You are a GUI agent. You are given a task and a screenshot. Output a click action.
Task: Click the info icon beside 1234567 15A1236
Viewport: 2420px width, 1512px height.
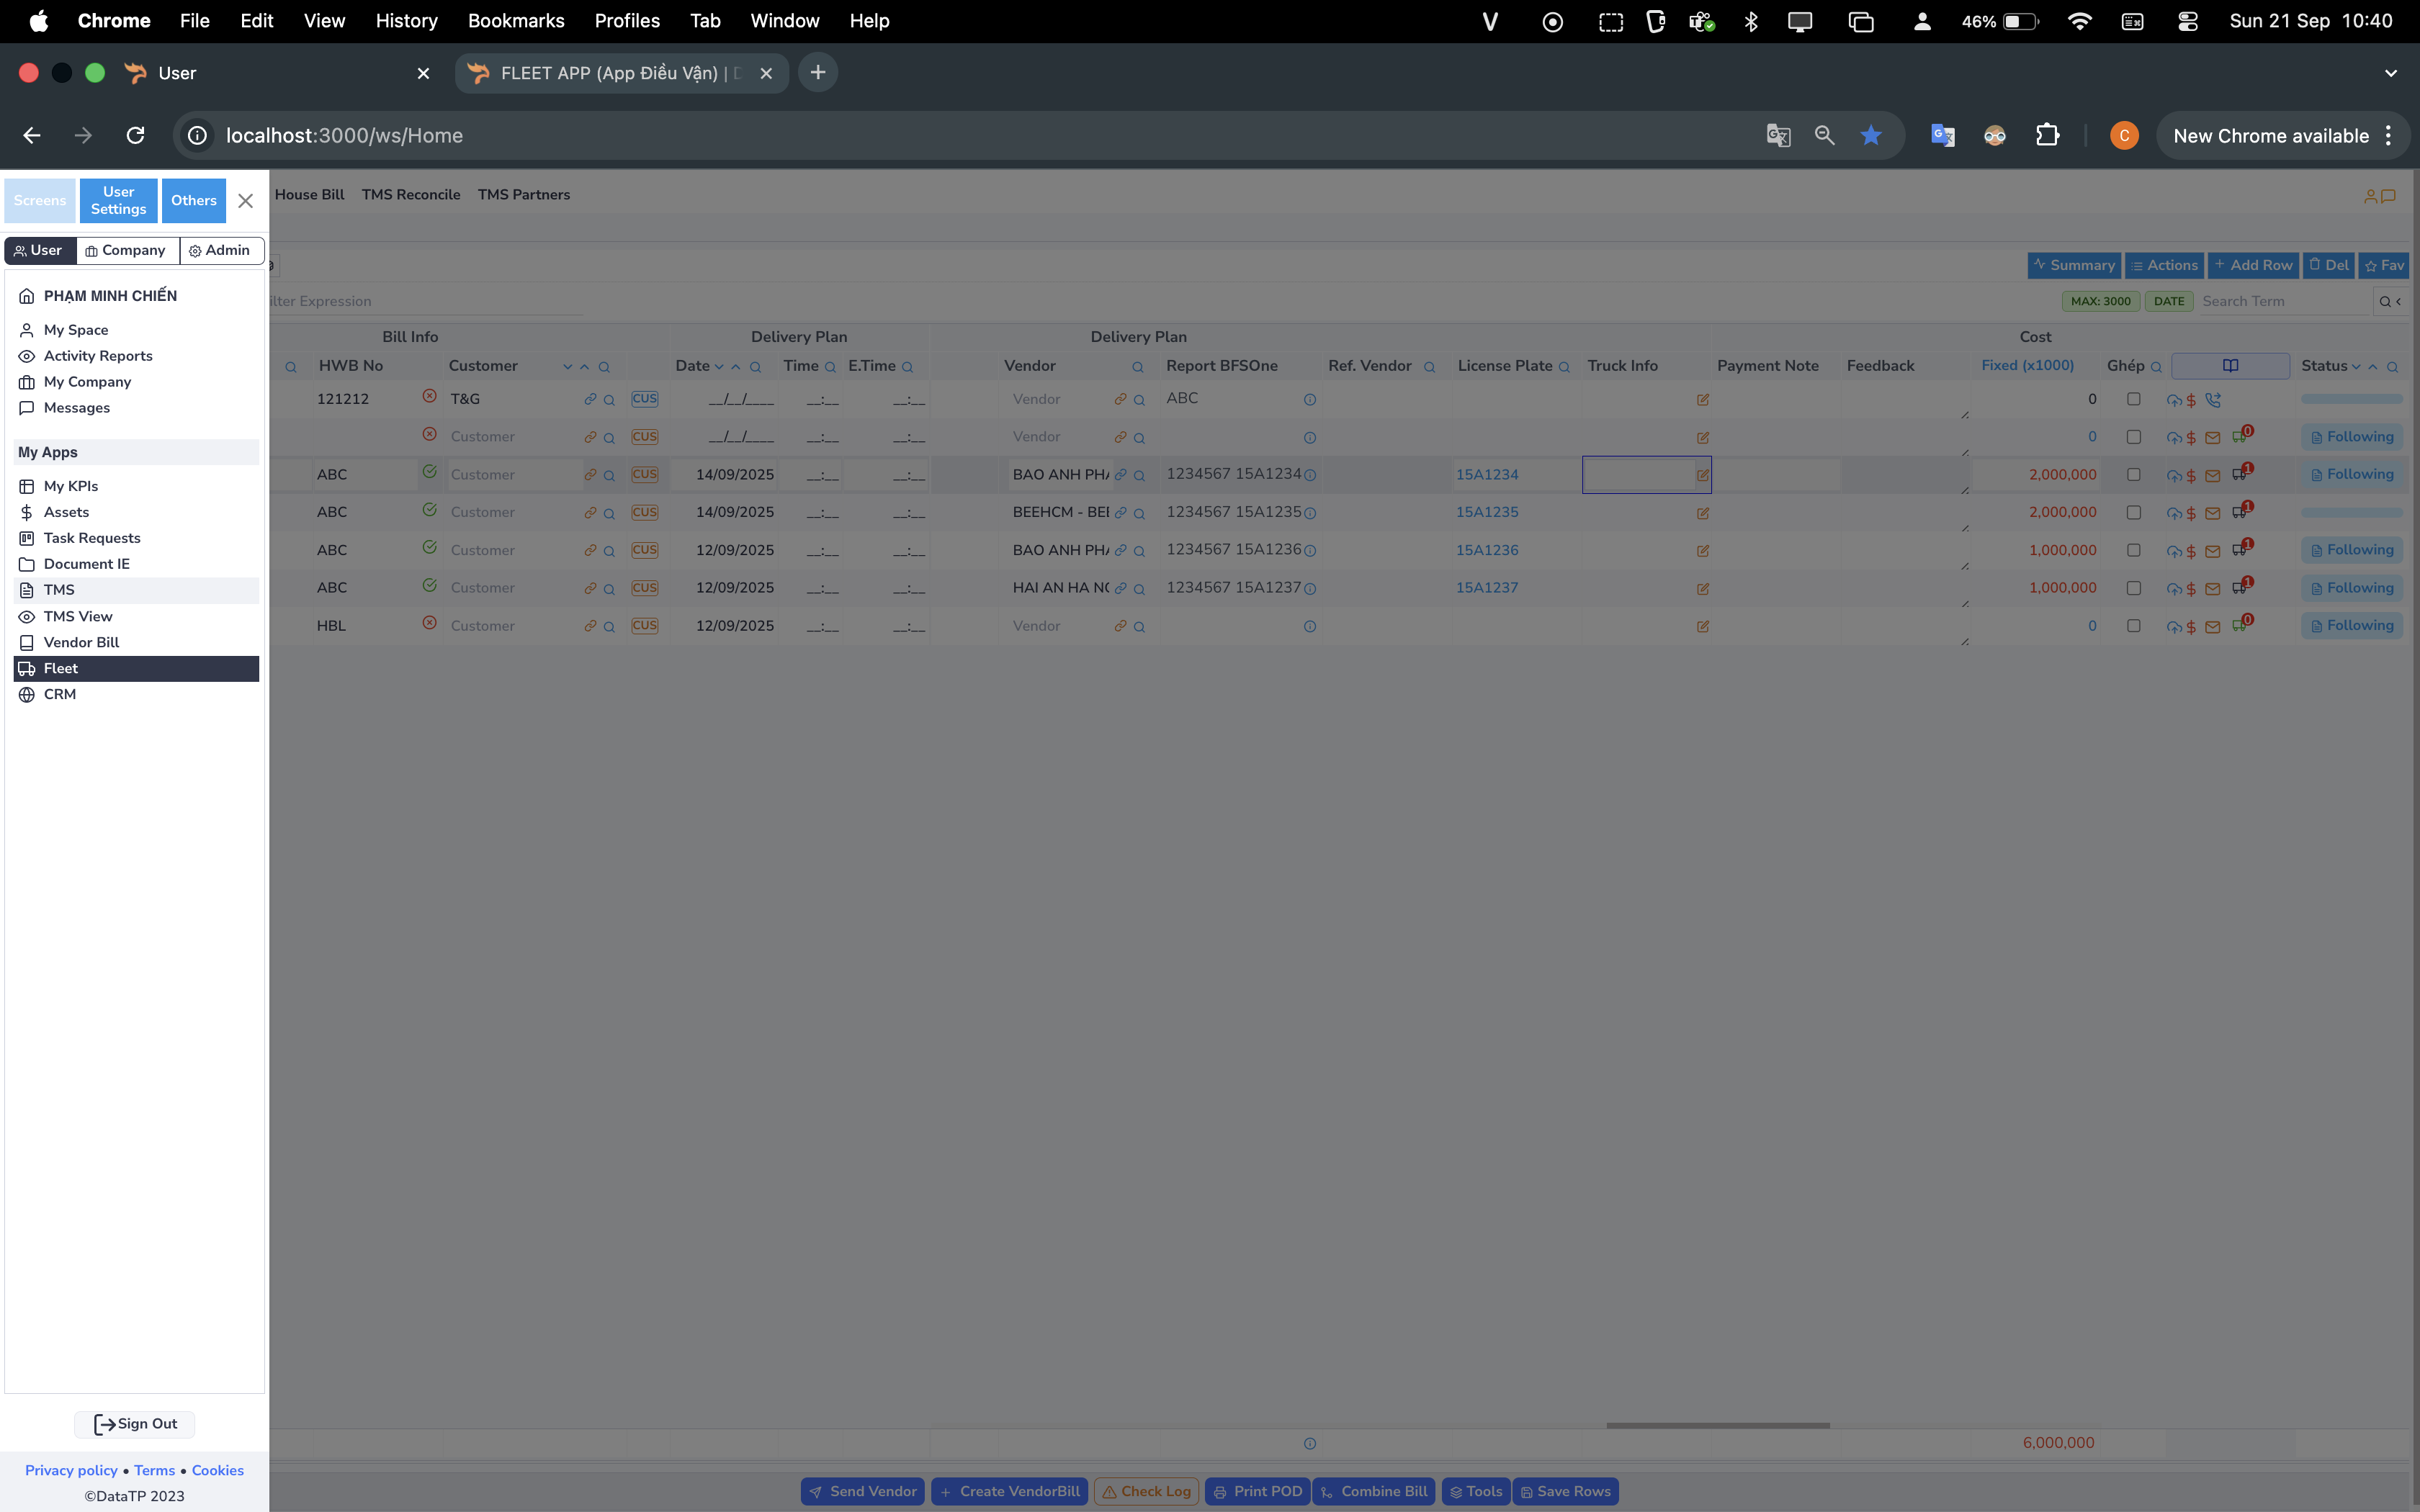1309,551
